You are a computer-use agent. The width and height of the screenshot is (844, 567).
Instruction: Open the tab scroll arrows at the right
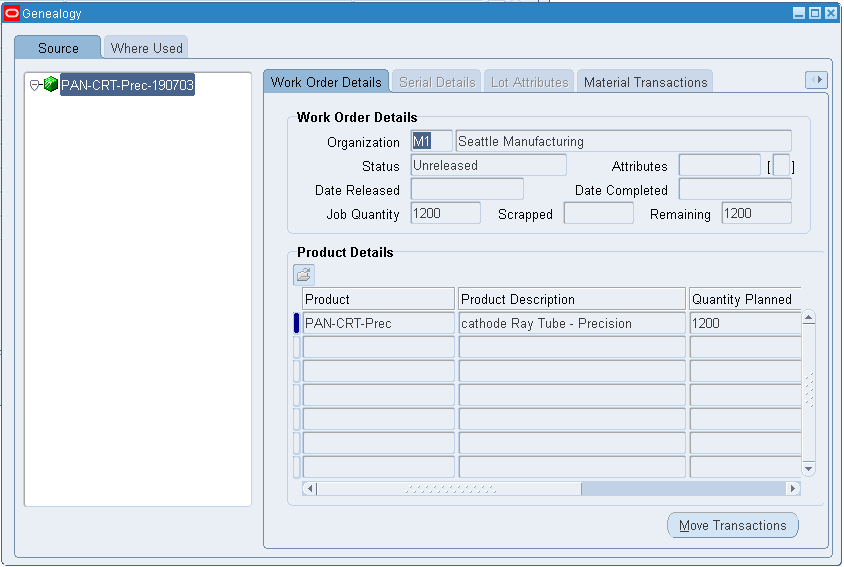coord(816,80)
